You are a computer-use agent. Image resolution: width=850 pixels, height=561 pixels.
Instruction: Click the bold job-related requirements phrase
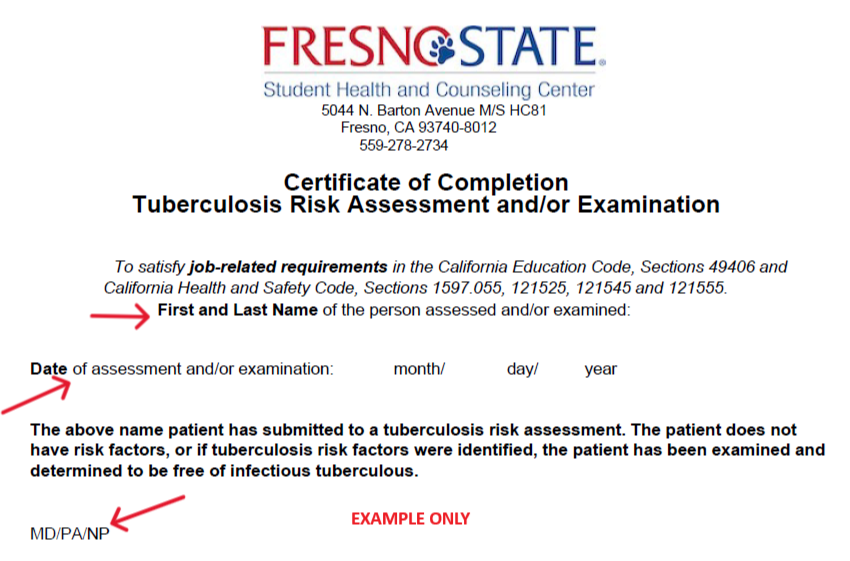point(288,267)
